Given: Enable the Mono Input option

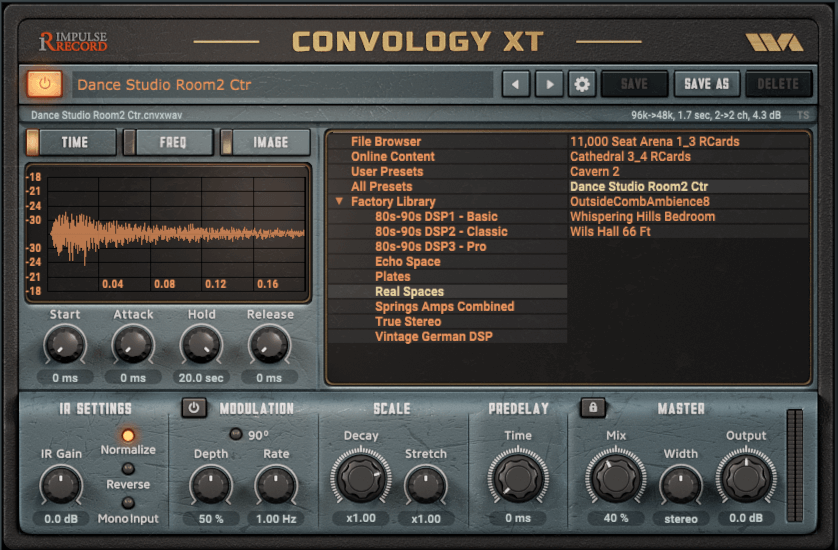Looking at the screenshot, I should click(128, 503).
